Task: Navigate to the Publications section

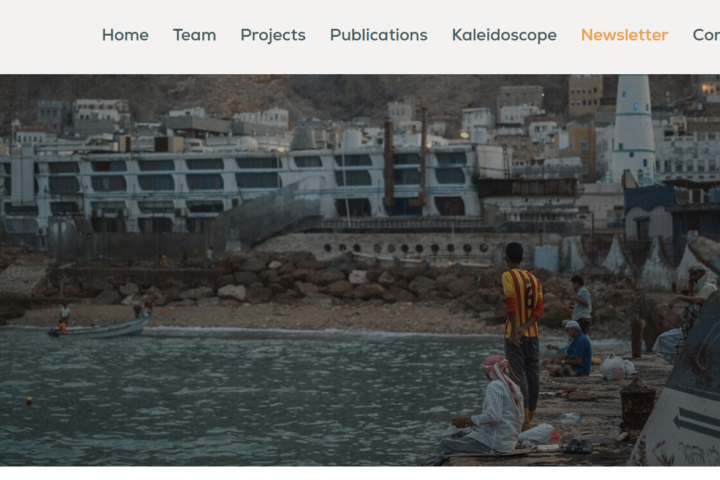Action: [x=378, y=35]
